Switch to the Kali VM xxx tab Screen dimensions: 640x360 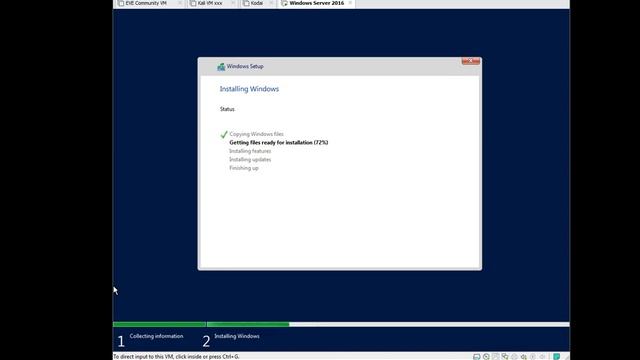pyautogui.click(x=210, y=3)
